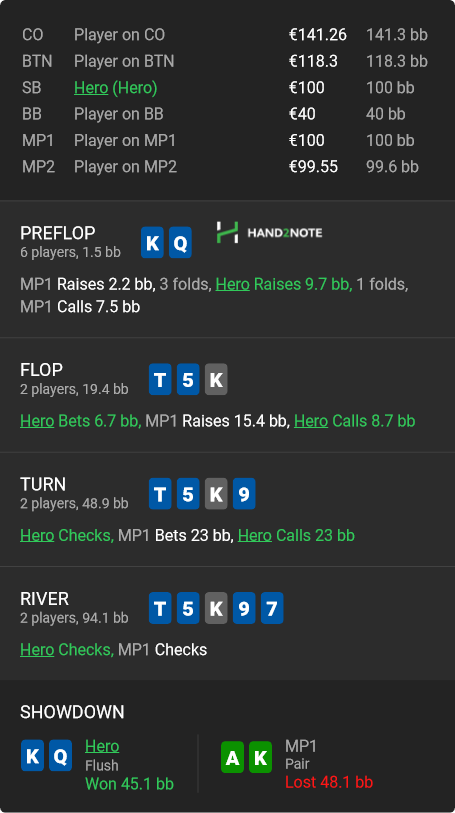
Task: Click the preflop Q hole card
Action: click(180, 243)
